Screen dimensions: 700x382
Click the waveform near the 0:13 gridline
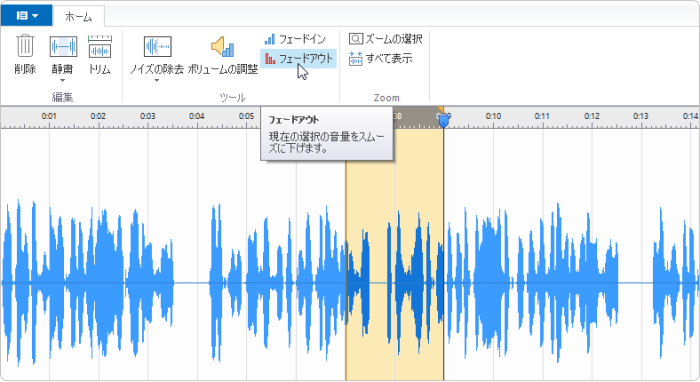[641, 283]
